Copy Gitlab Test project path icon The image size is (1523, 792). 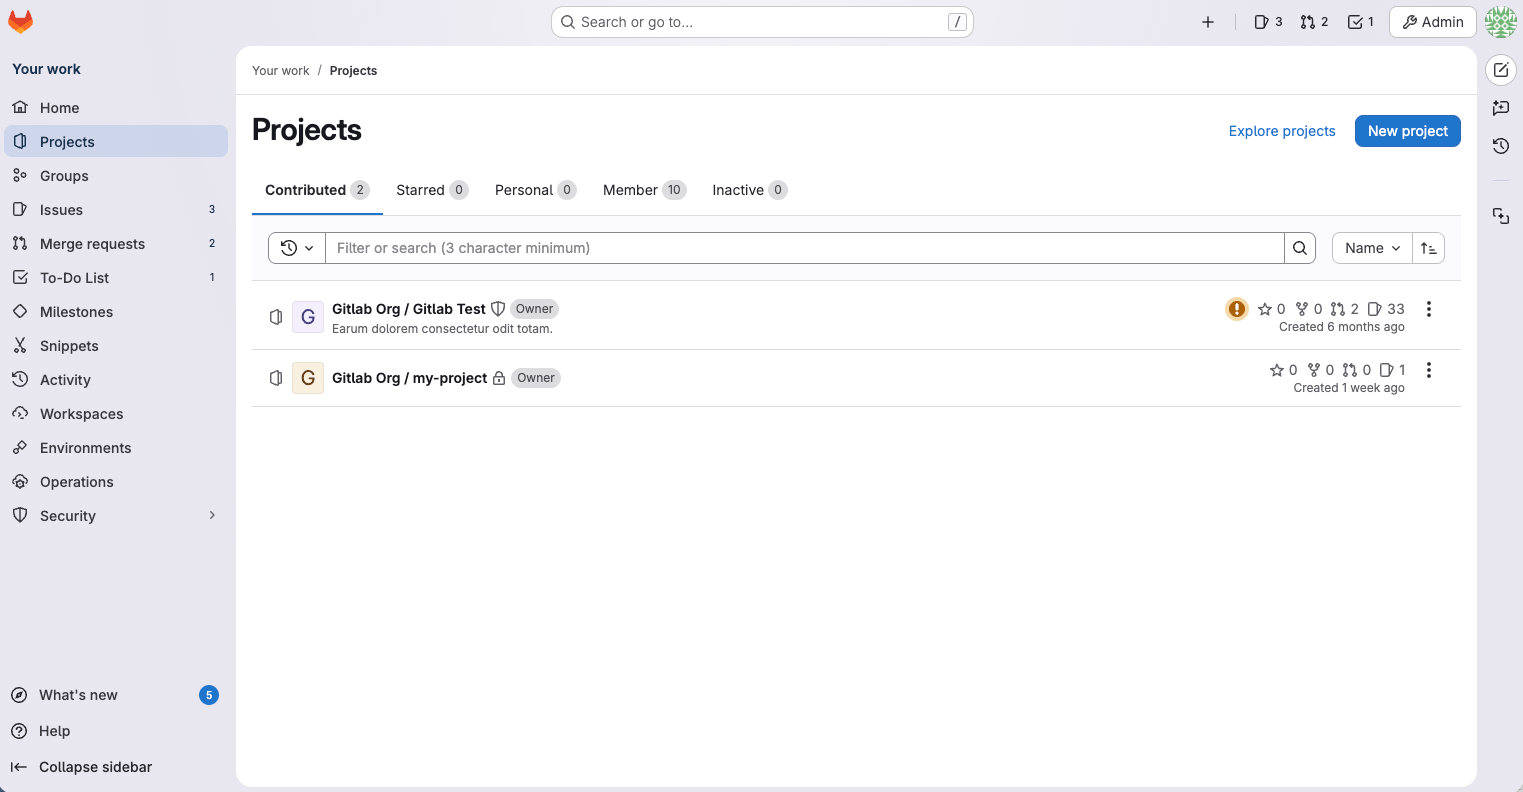pos(275,316)
